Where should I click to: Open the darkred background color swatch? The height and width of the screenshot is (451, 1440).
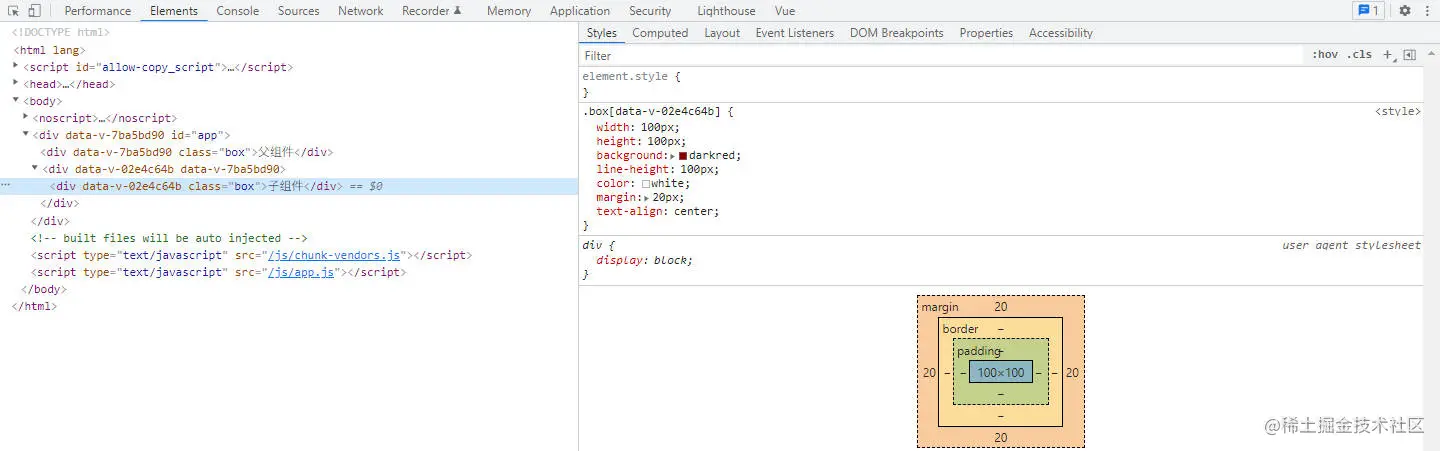coord(683,156)
